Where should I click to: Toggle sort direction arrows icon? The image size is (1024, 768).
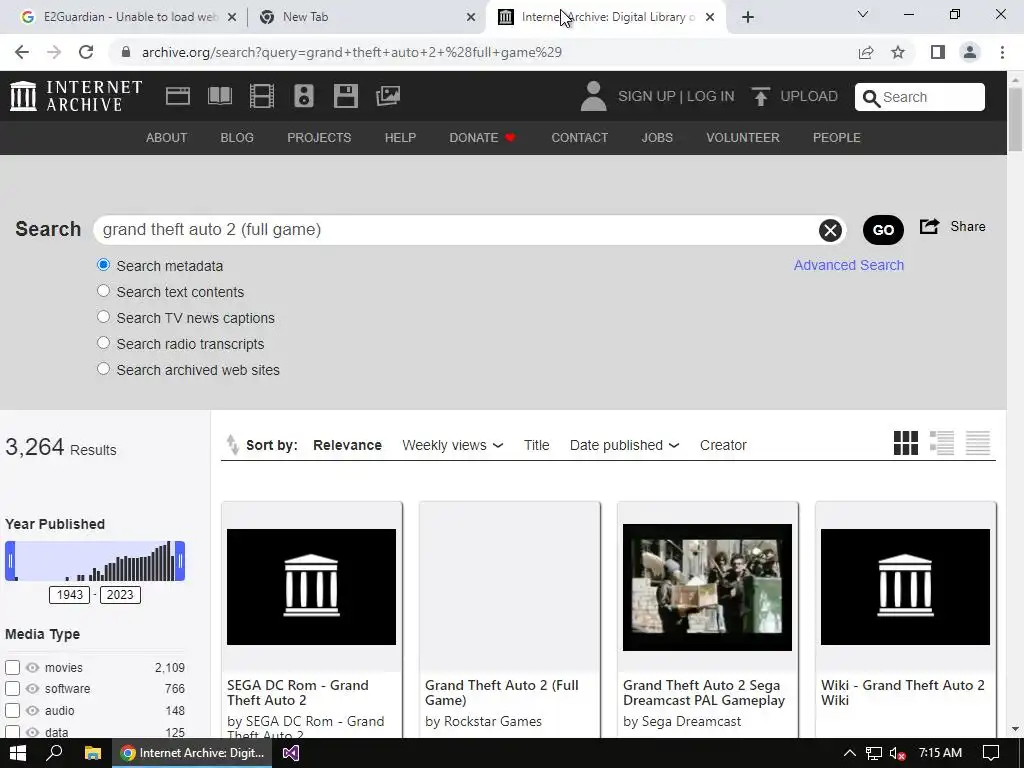tap(232, 445)
